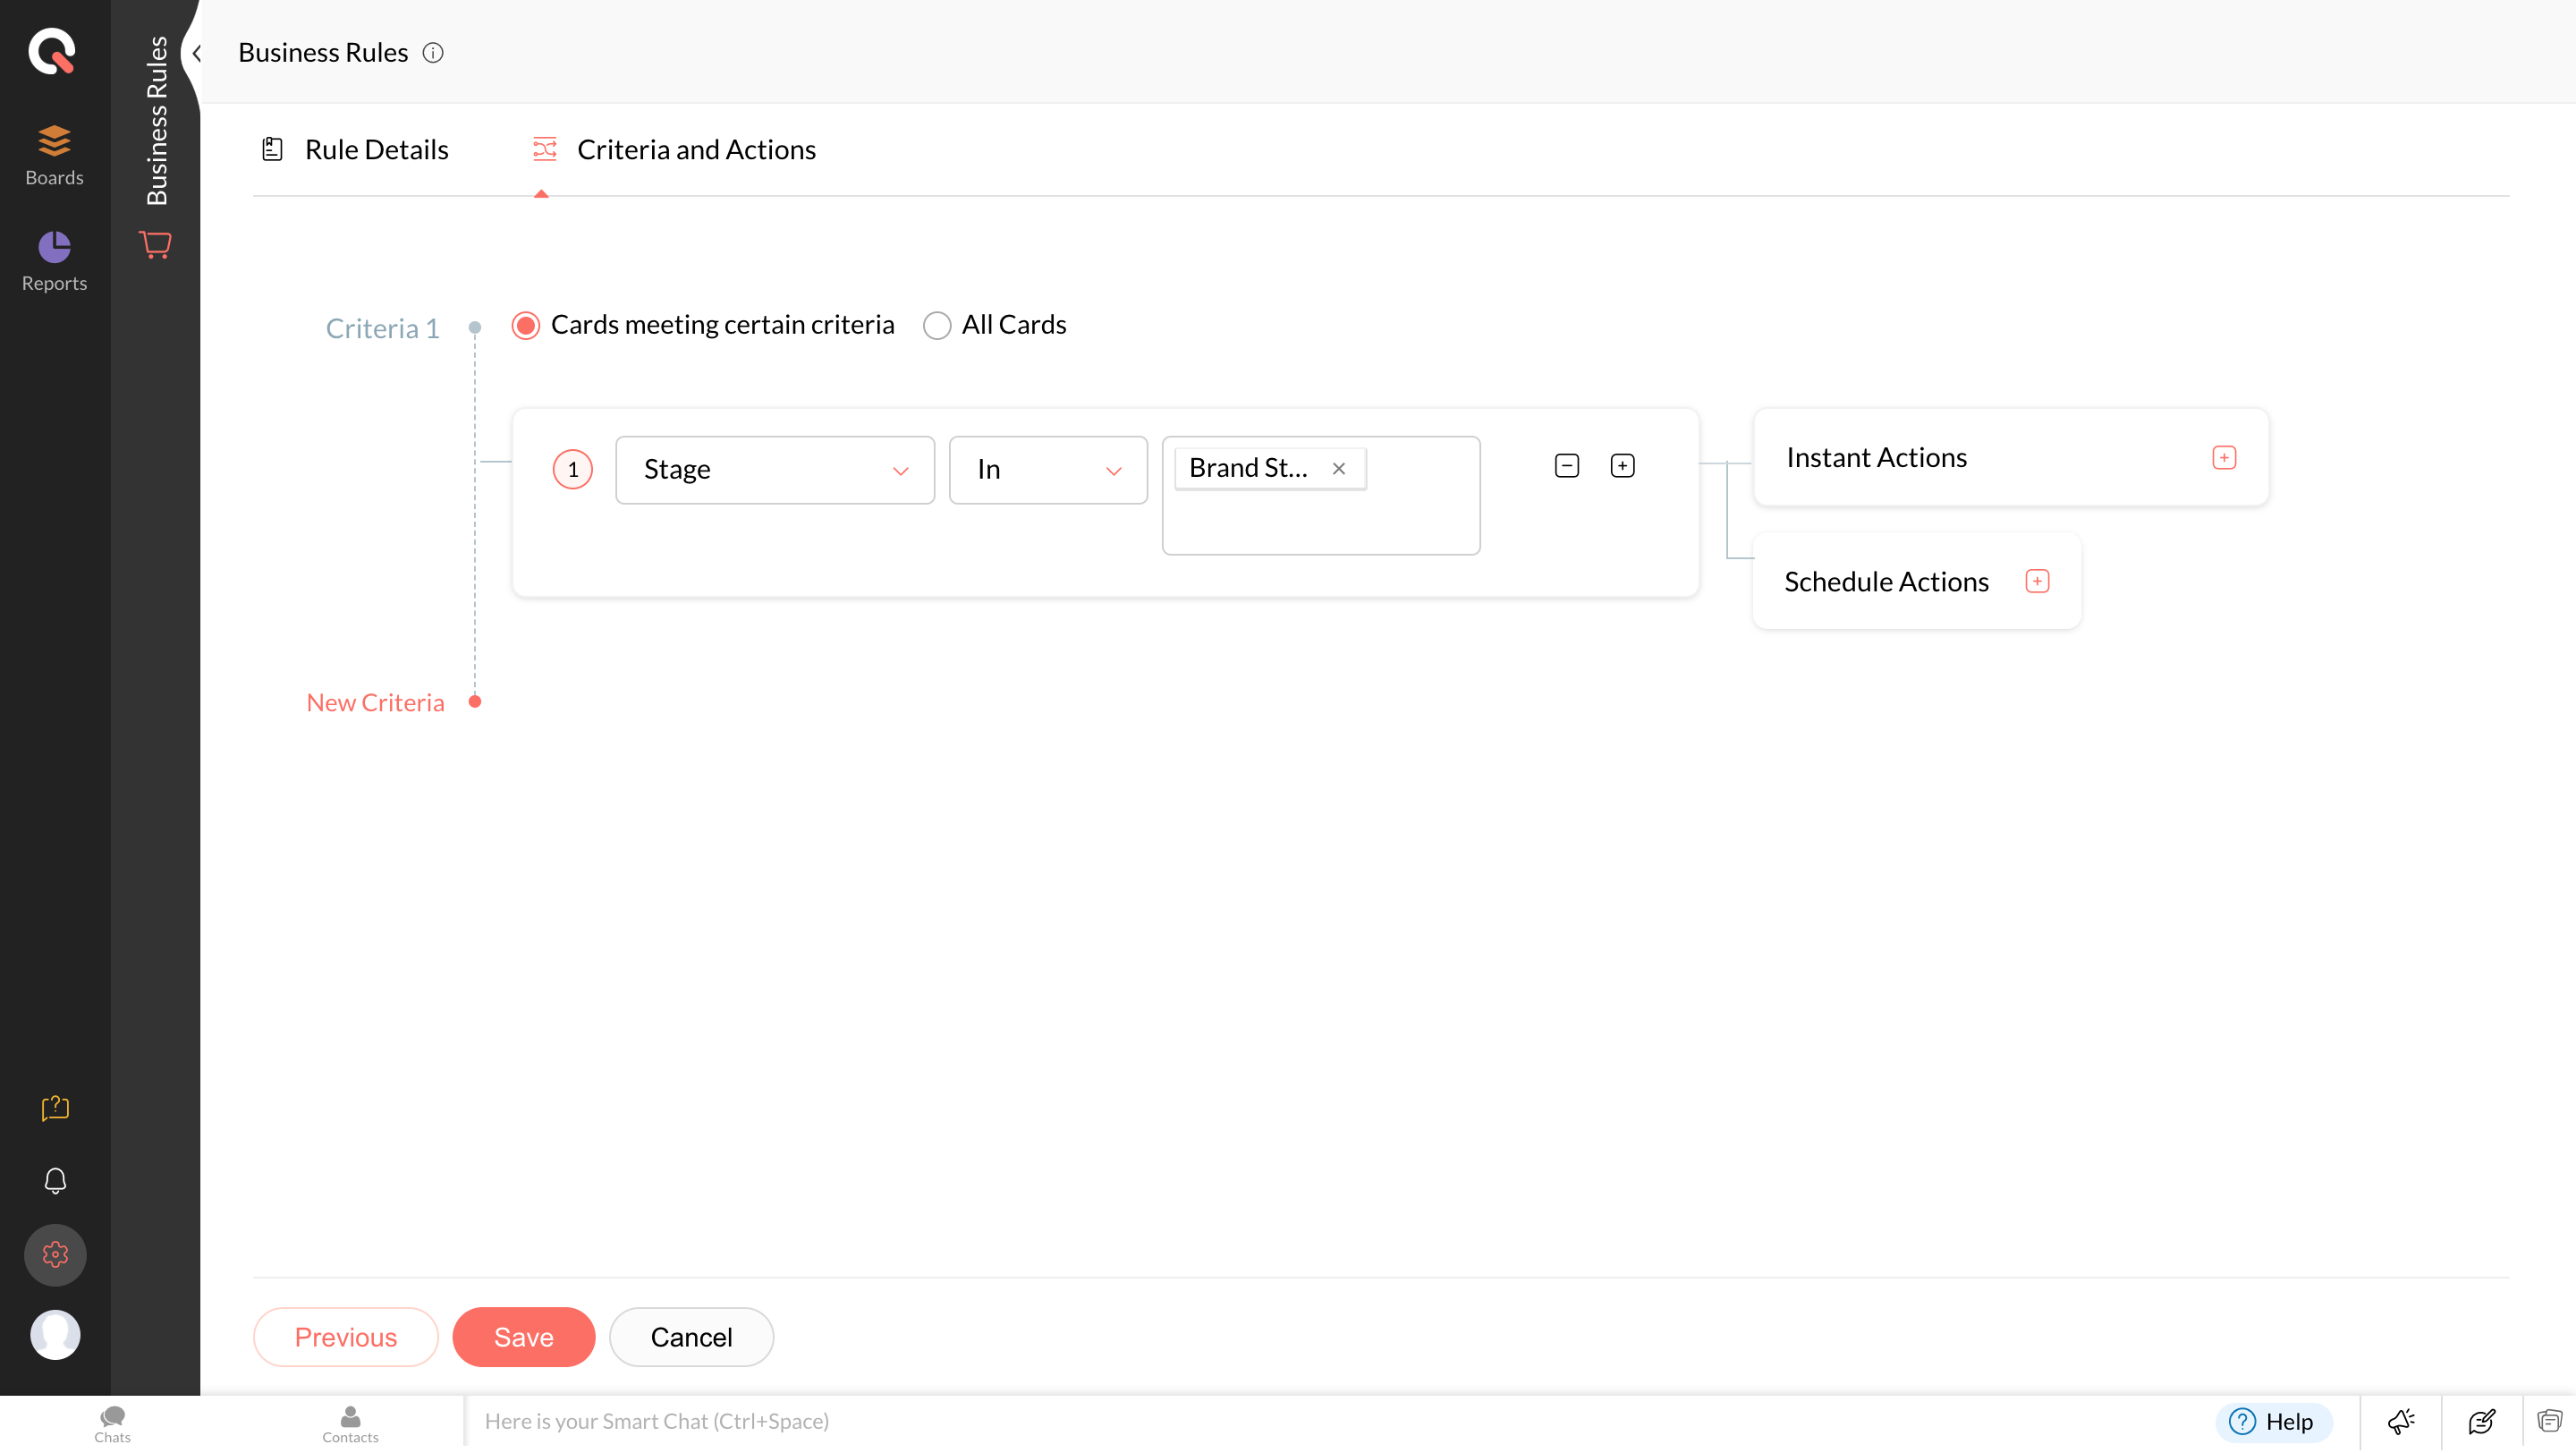Open the settings gear icon

(55, 1255)
